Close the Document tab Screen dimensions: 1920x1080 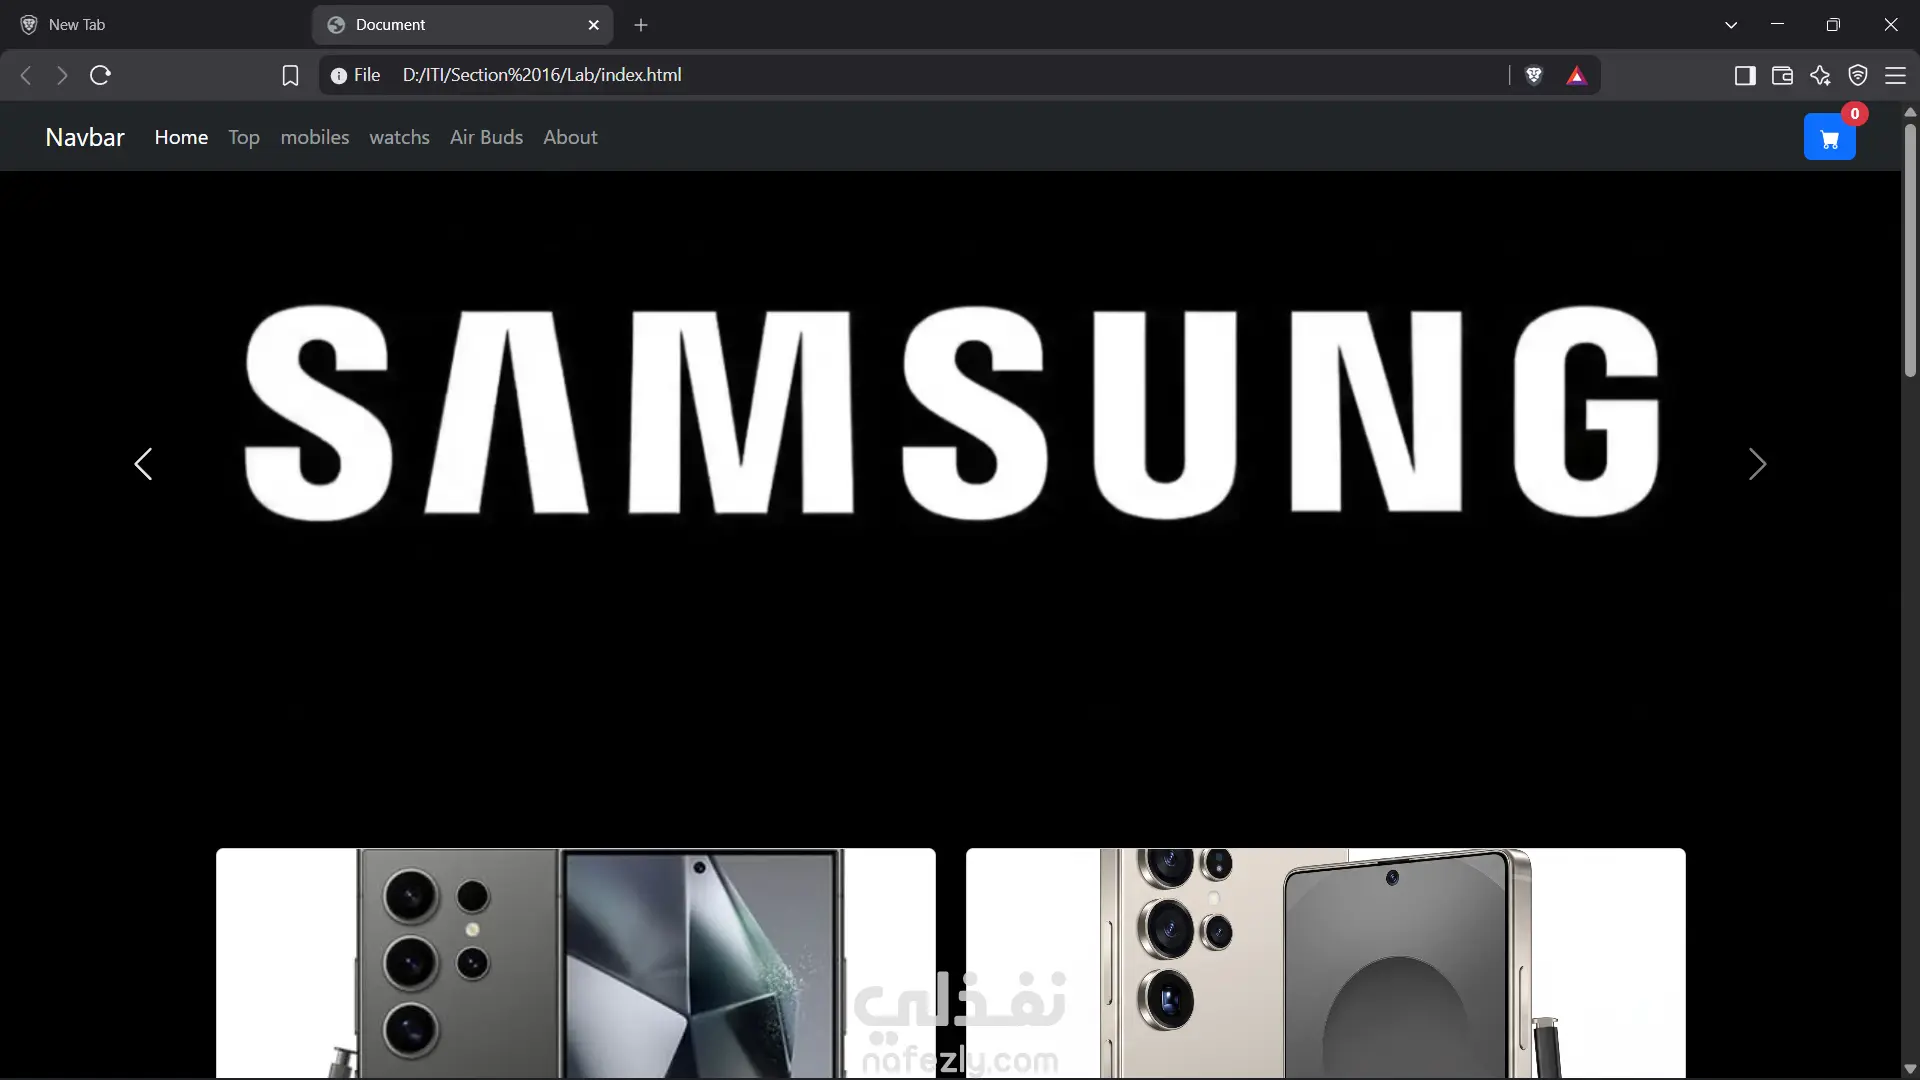coord(594,25)
